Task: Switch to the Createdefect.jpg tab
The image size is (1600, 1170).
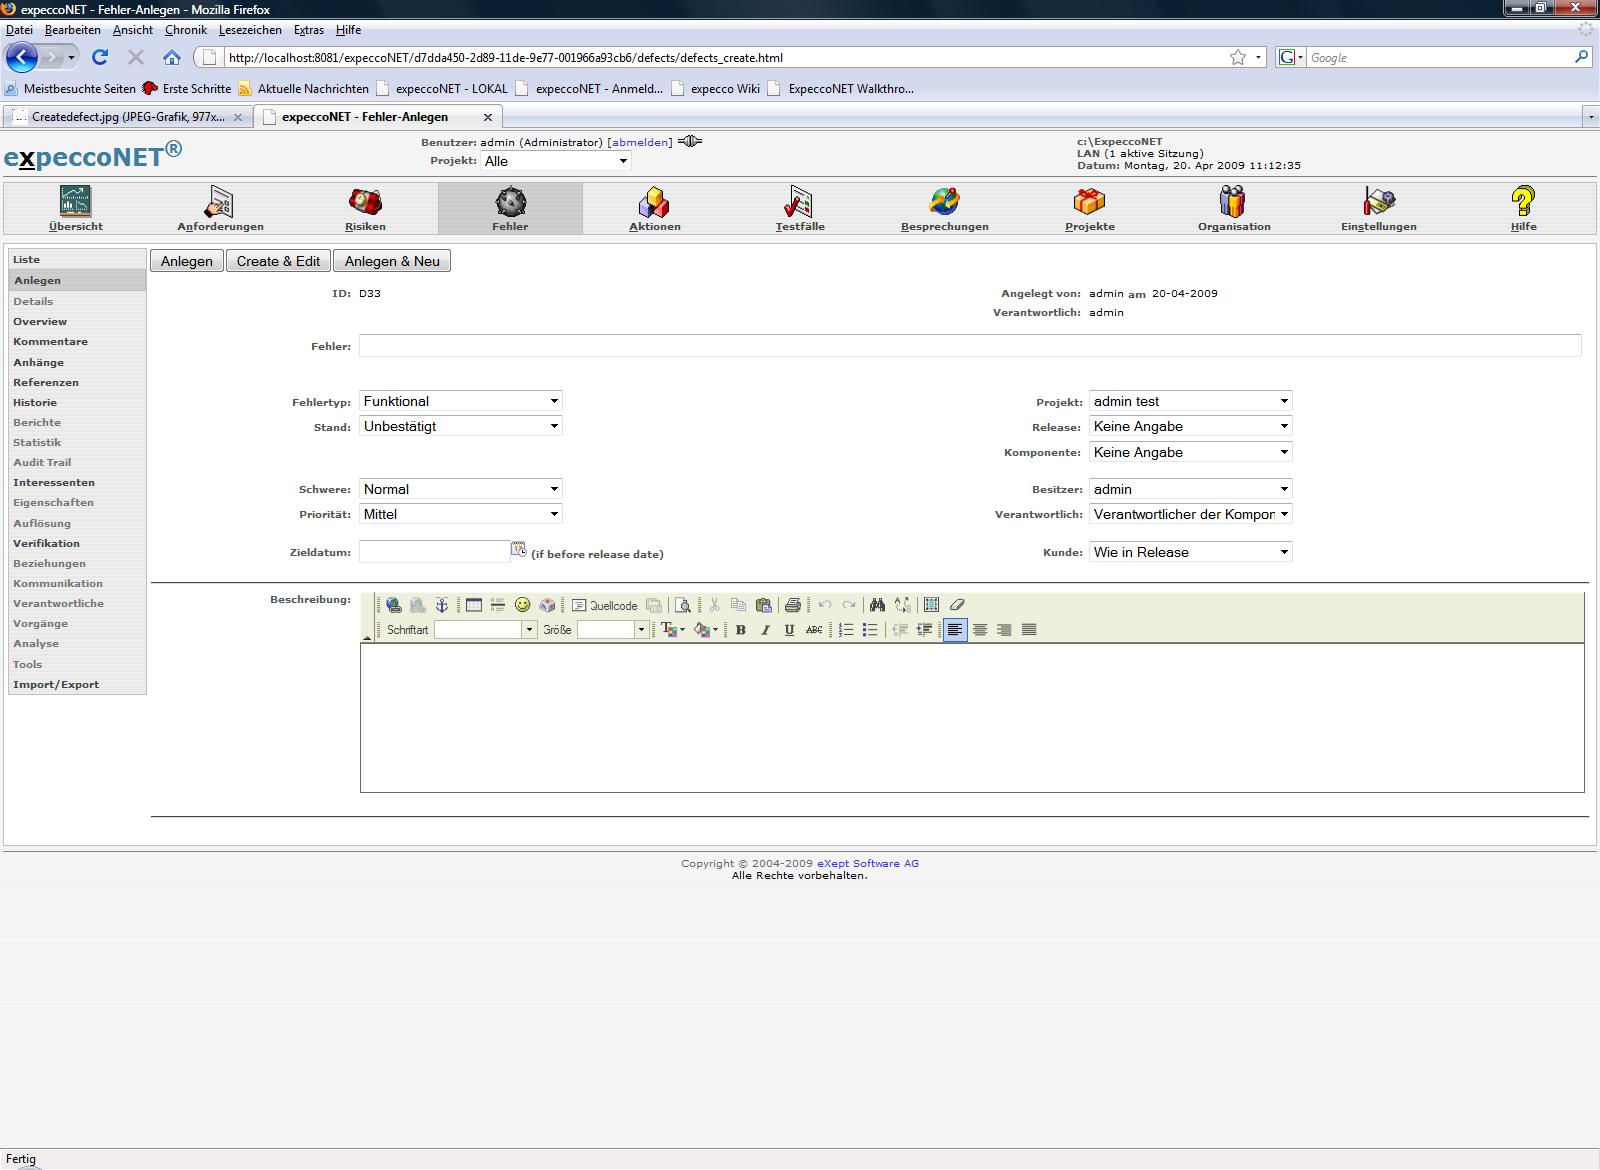Action: coord(127,117)
